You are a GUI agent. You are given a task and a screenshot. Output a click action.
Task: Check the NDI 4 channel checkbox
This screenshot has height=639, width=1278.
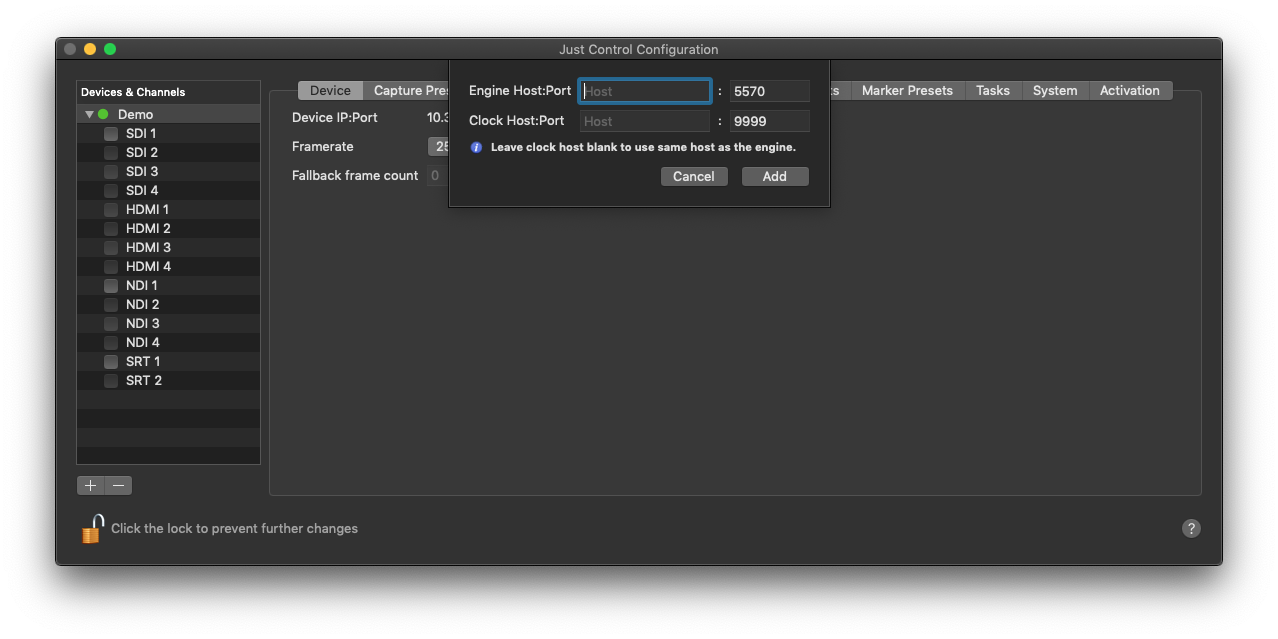click(x=111, y=342)
